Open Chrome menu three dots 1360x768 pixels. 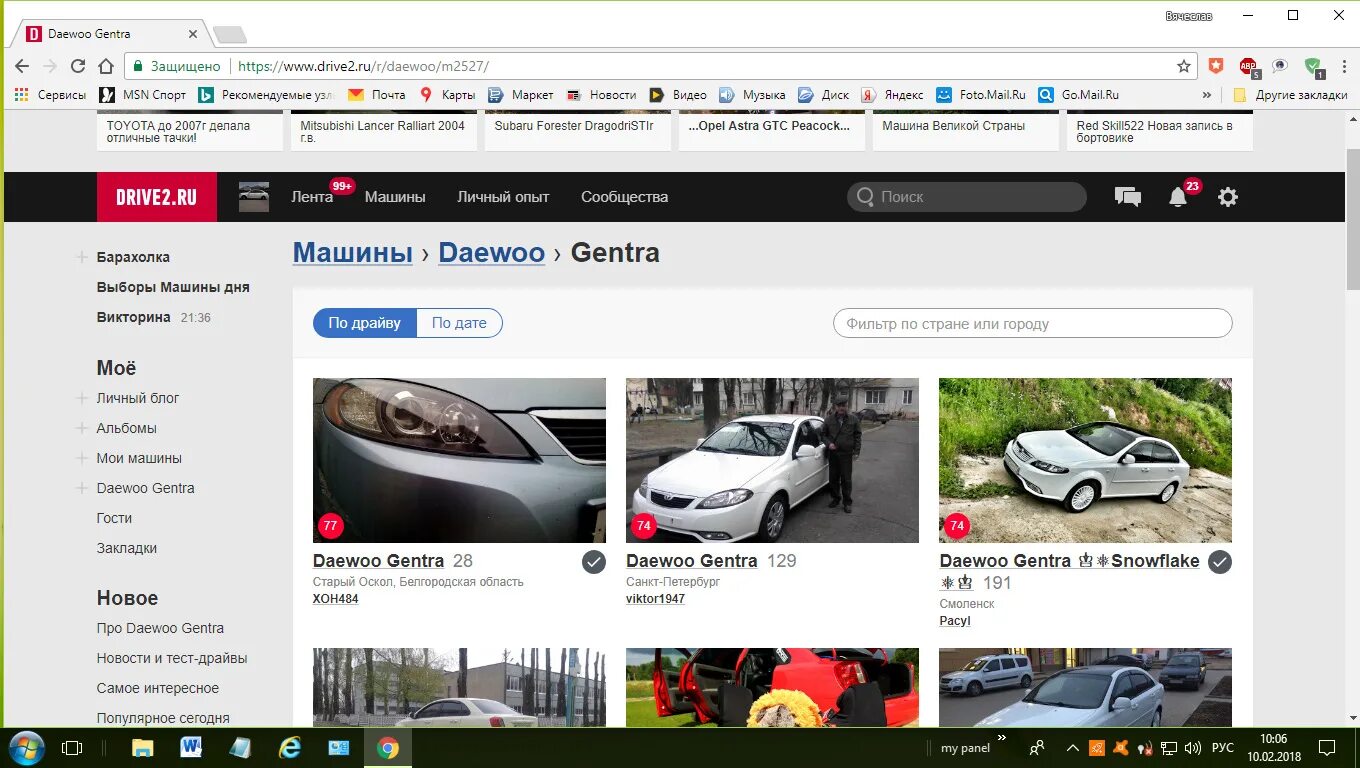point(1342,66)
